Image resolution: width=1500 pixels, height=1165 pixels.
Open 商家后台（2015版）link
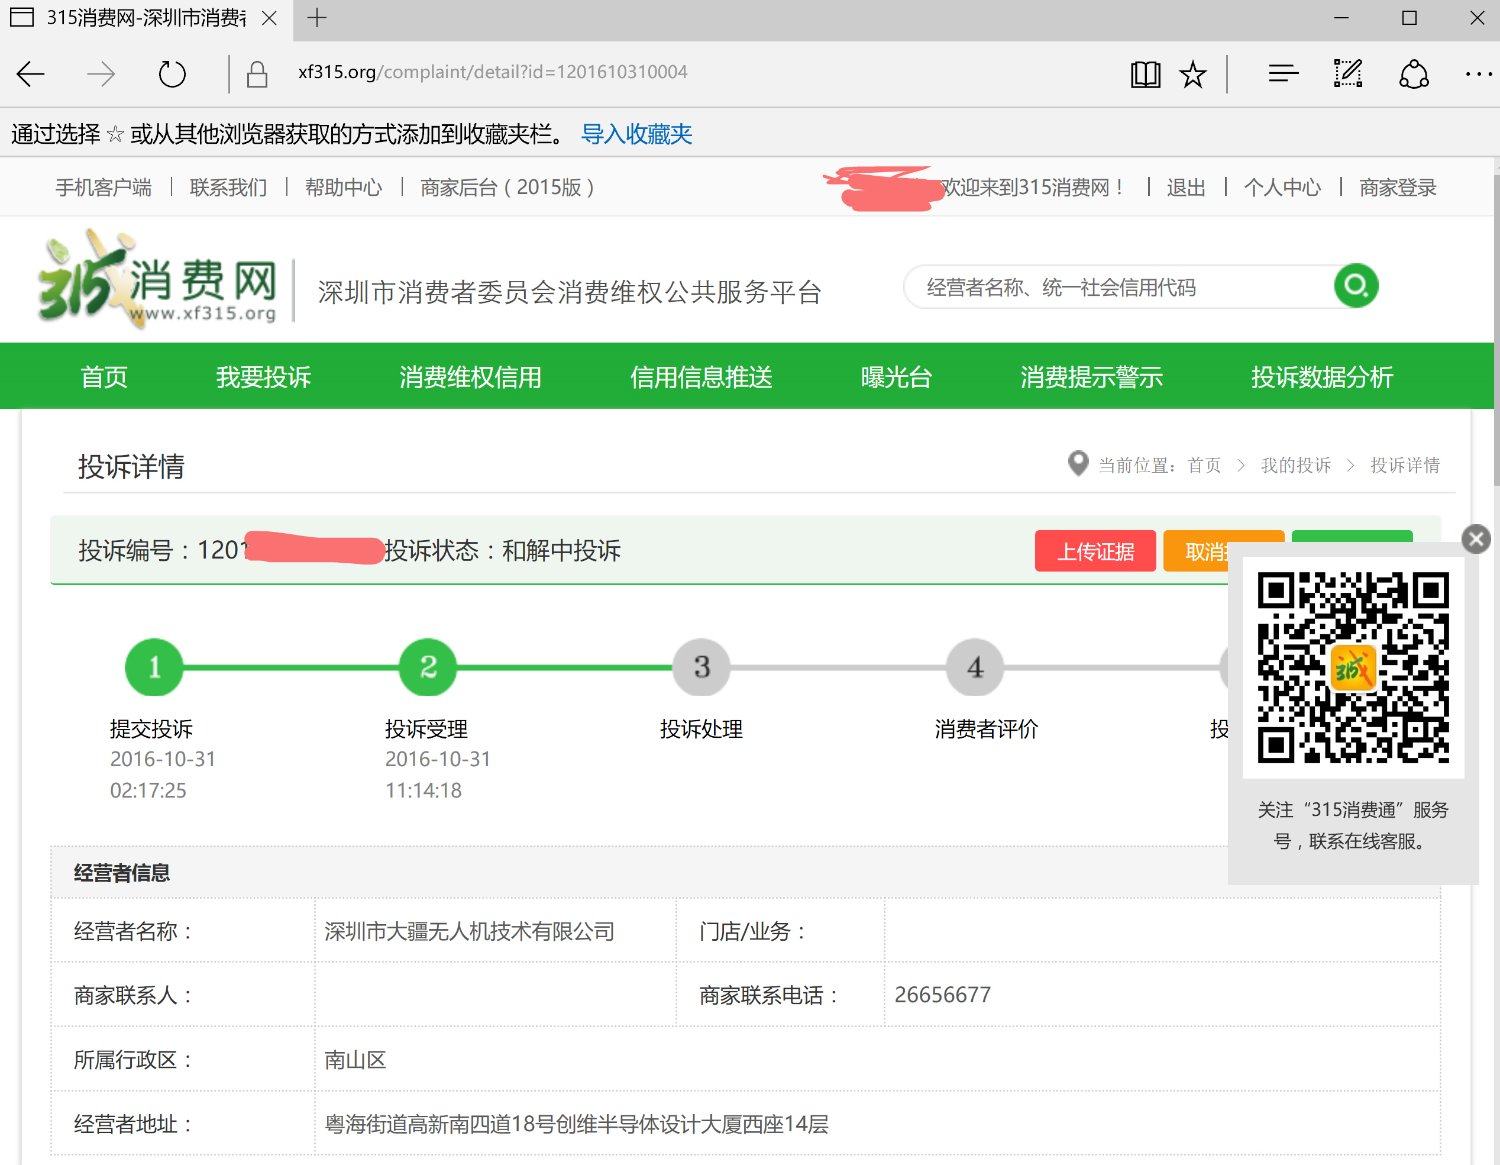[x=508, y=188]
